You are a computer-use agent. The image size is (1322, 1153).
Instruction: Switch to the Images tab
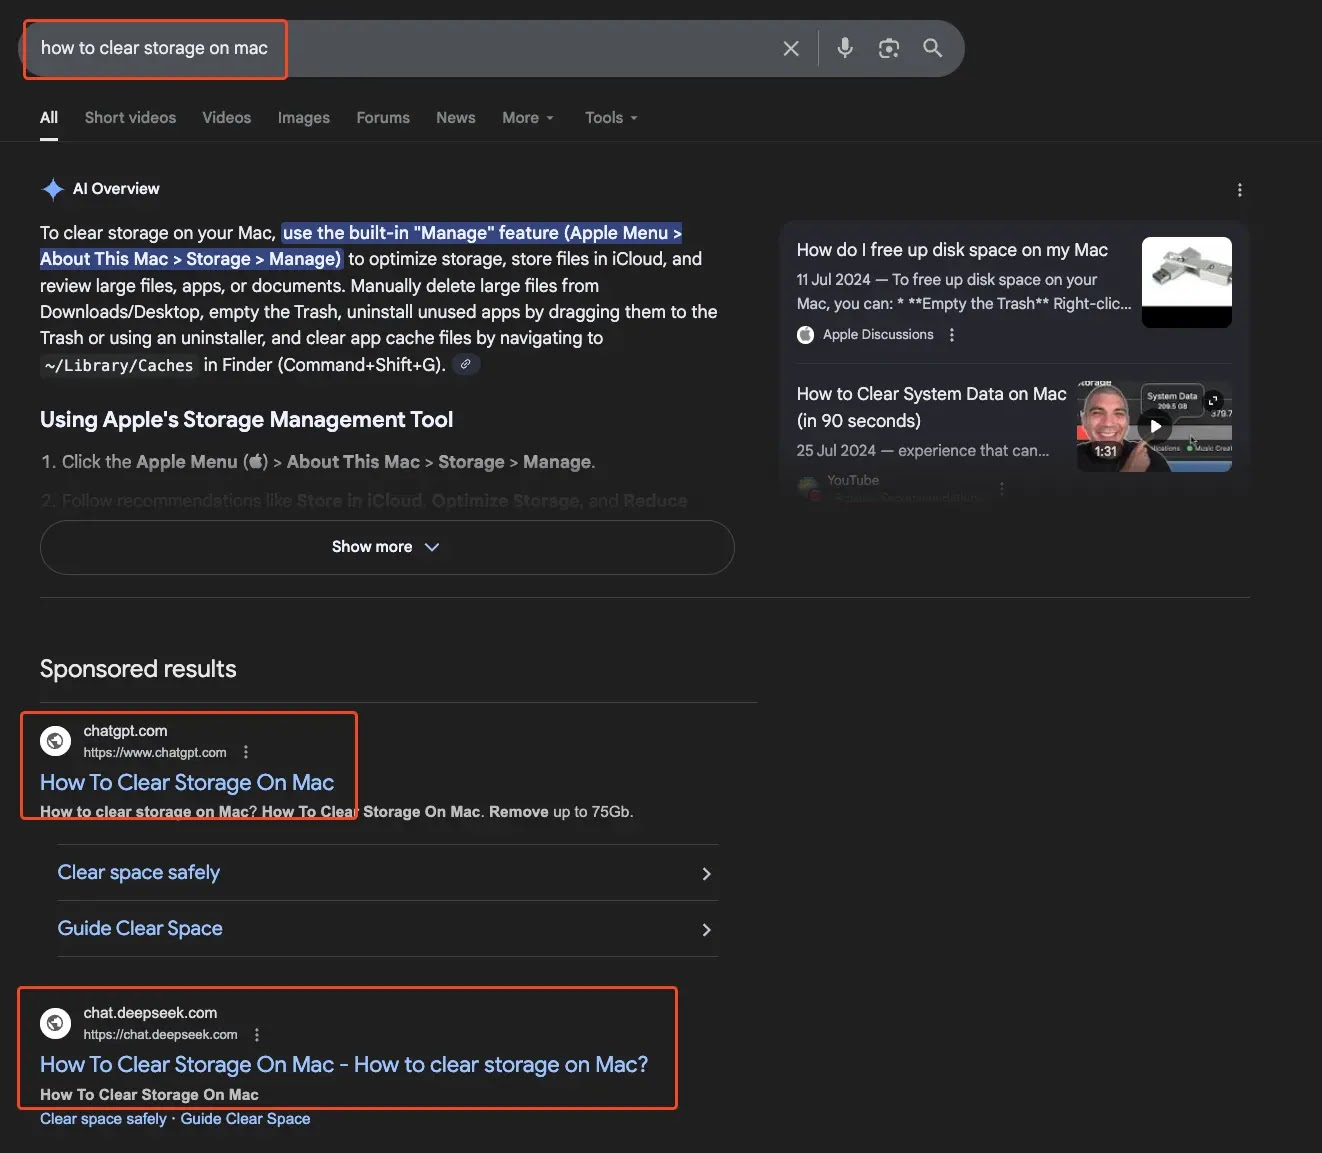click(303, 117)
